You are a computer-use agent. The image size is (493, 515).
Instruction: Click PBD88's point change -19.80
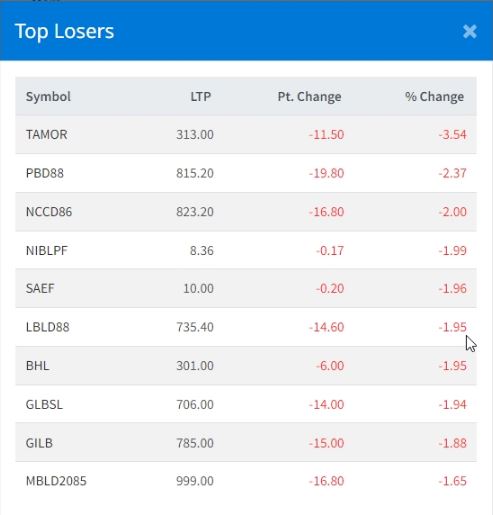click(x=326, y=173)
